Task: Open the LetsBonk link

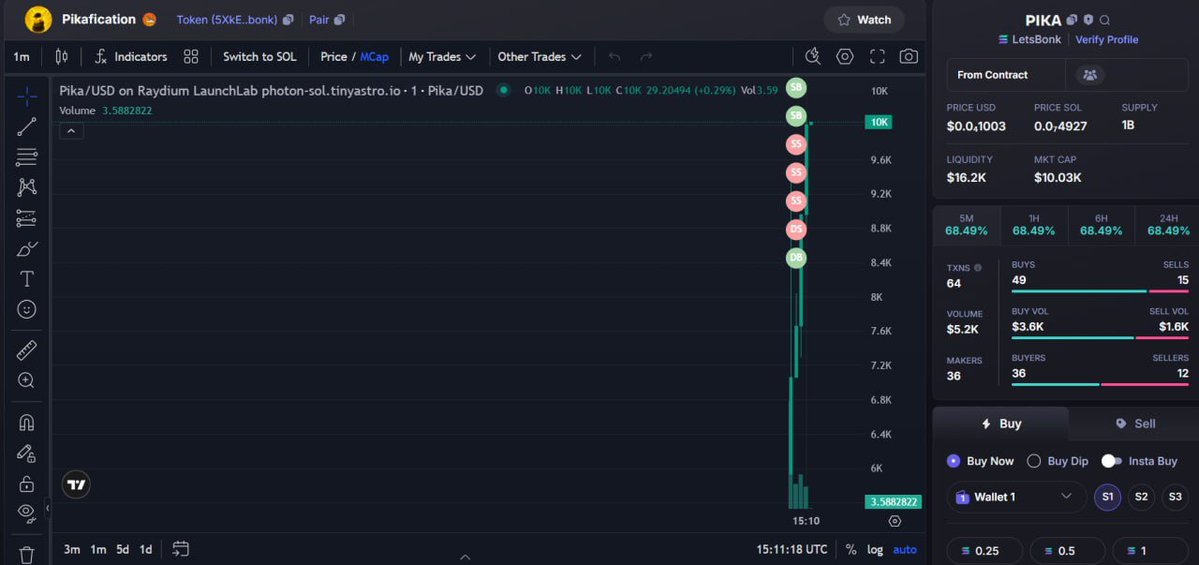Action: 1030,39
